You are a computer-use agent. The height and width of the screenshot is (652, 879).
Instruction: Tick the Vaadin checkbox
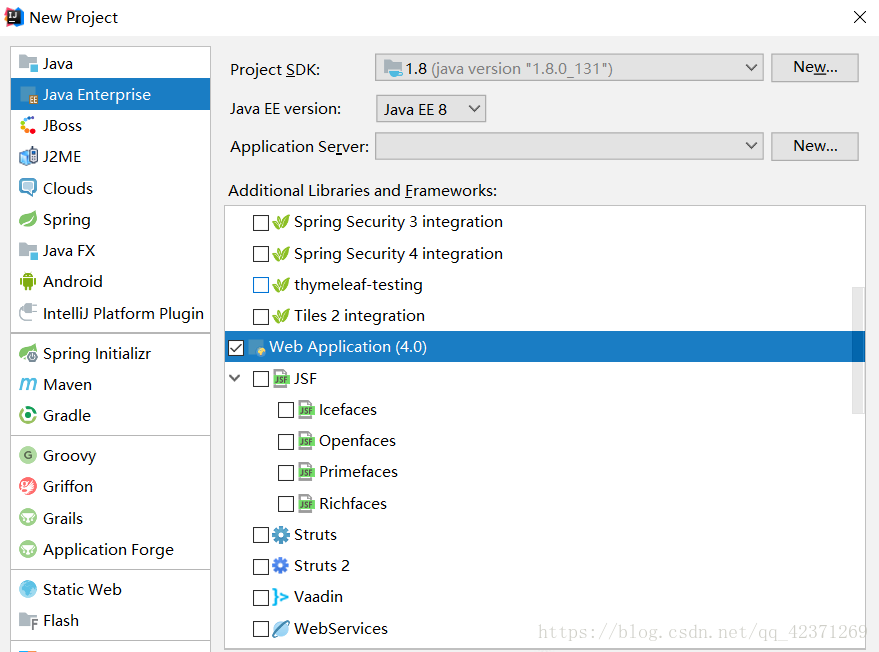point(261,598)
